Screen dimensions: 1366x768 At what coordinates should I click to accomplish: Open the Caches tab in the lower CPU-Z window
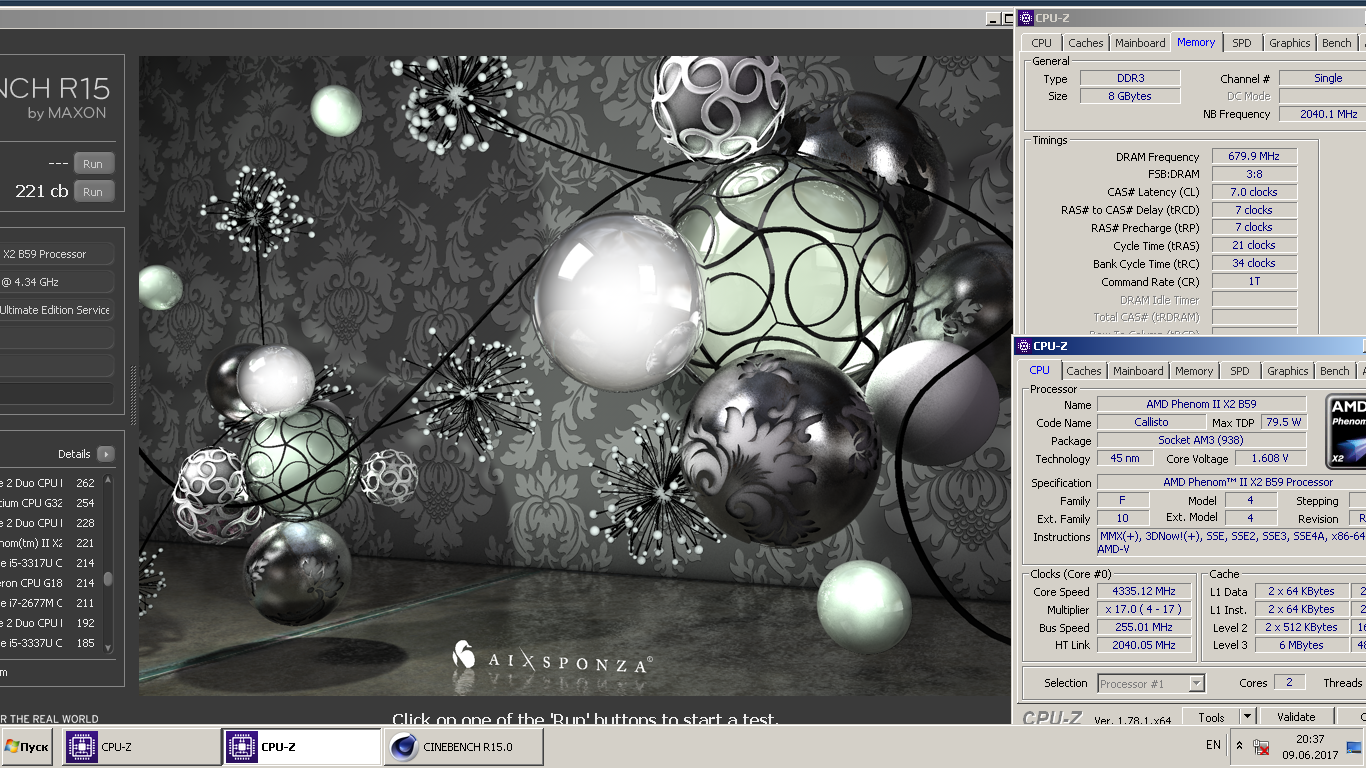pyautogui.click(x=1083, y=371)
